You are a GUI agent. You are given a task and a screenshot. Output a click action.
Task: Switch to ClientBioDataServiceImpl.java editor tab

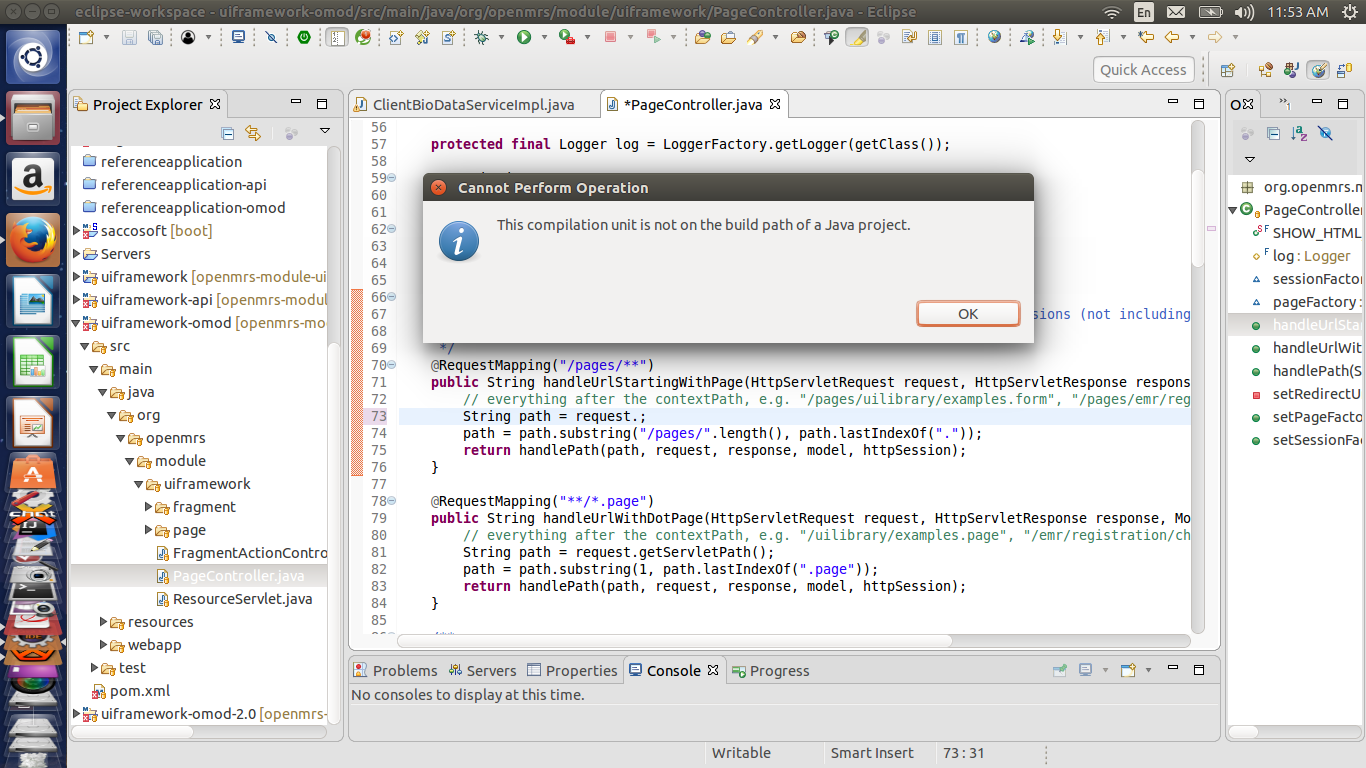tap(473, 104)
